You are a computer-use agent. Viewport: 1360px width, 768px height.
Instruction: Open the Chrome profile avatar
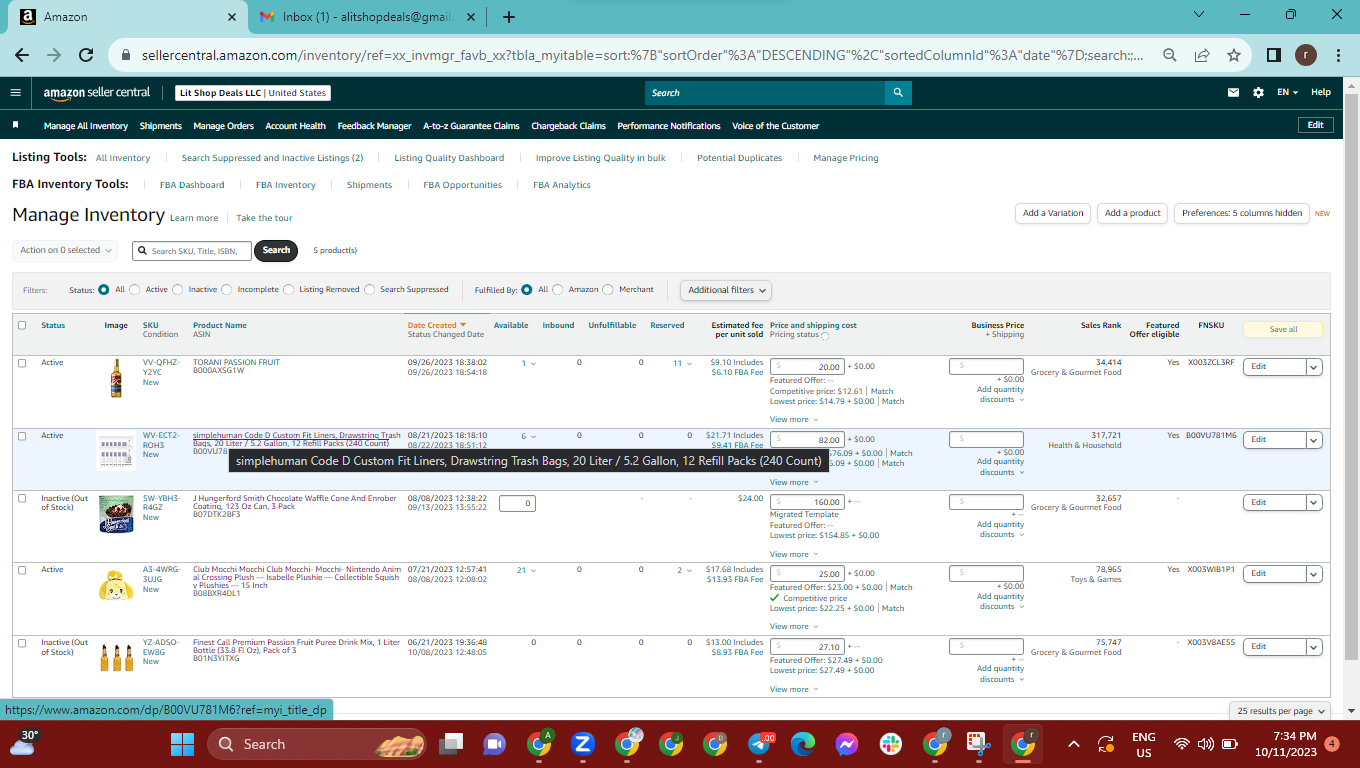click(1306, 56)
